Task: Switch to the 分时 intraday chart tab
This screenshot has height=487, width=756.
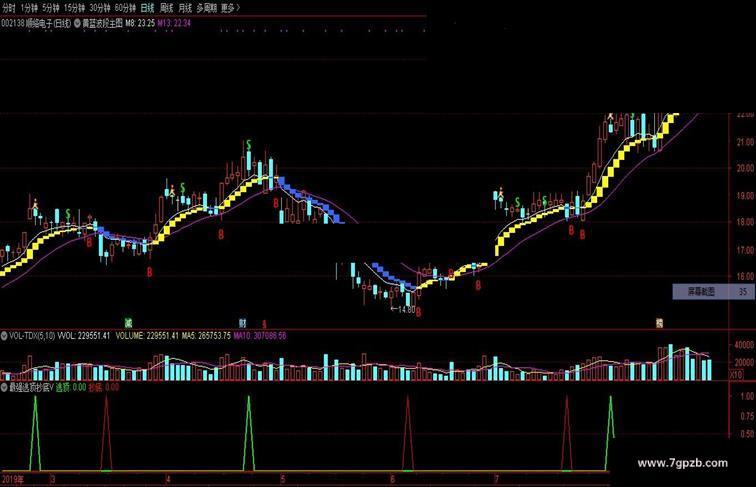Action: [x=9, y=8]
